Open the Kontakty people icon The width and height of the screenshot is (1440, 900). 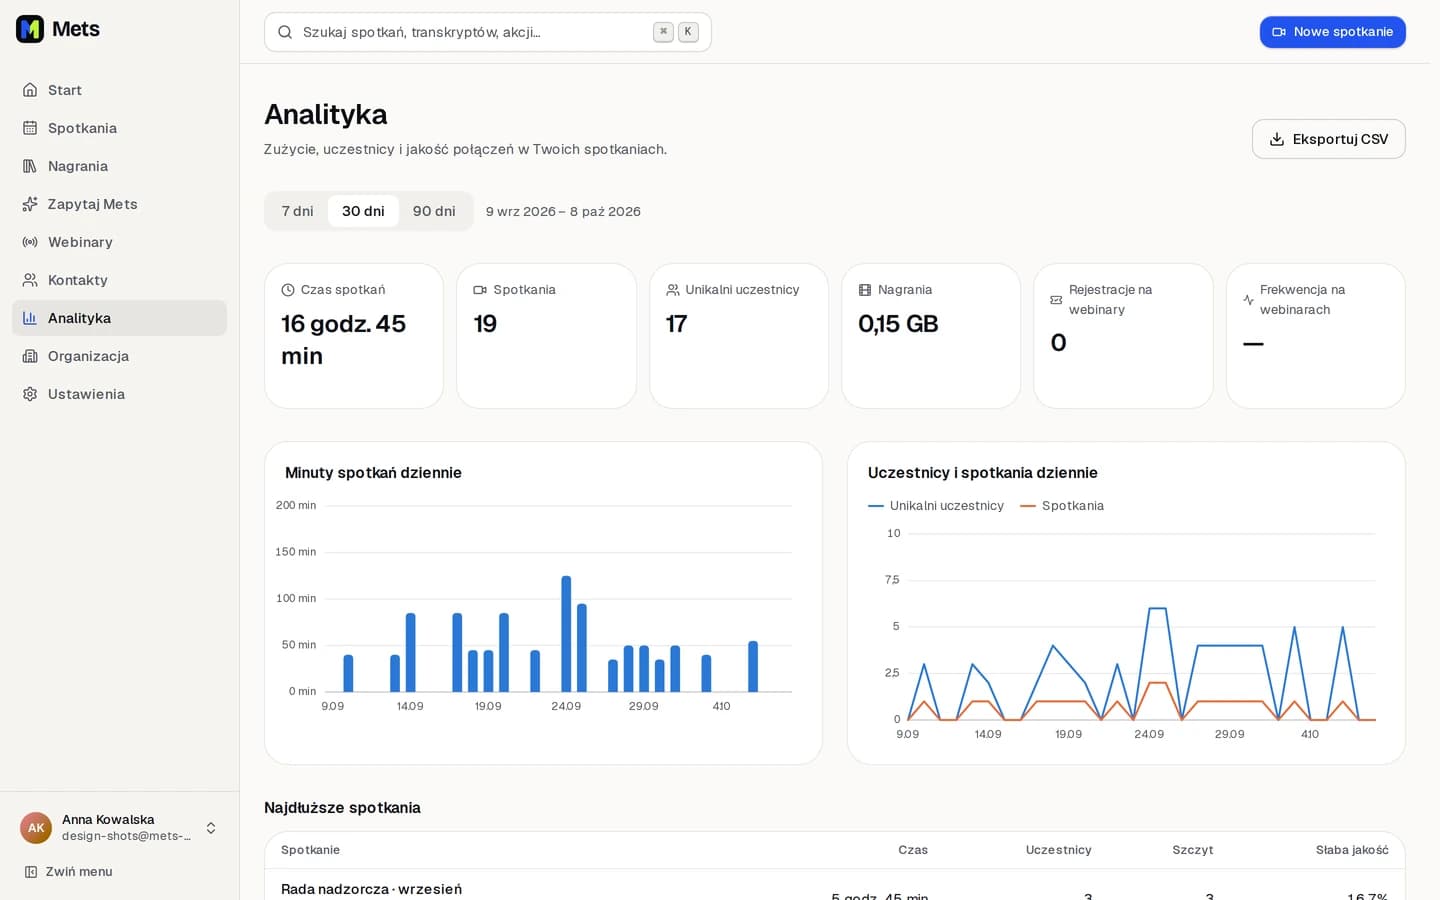click(x=30, y=280)
